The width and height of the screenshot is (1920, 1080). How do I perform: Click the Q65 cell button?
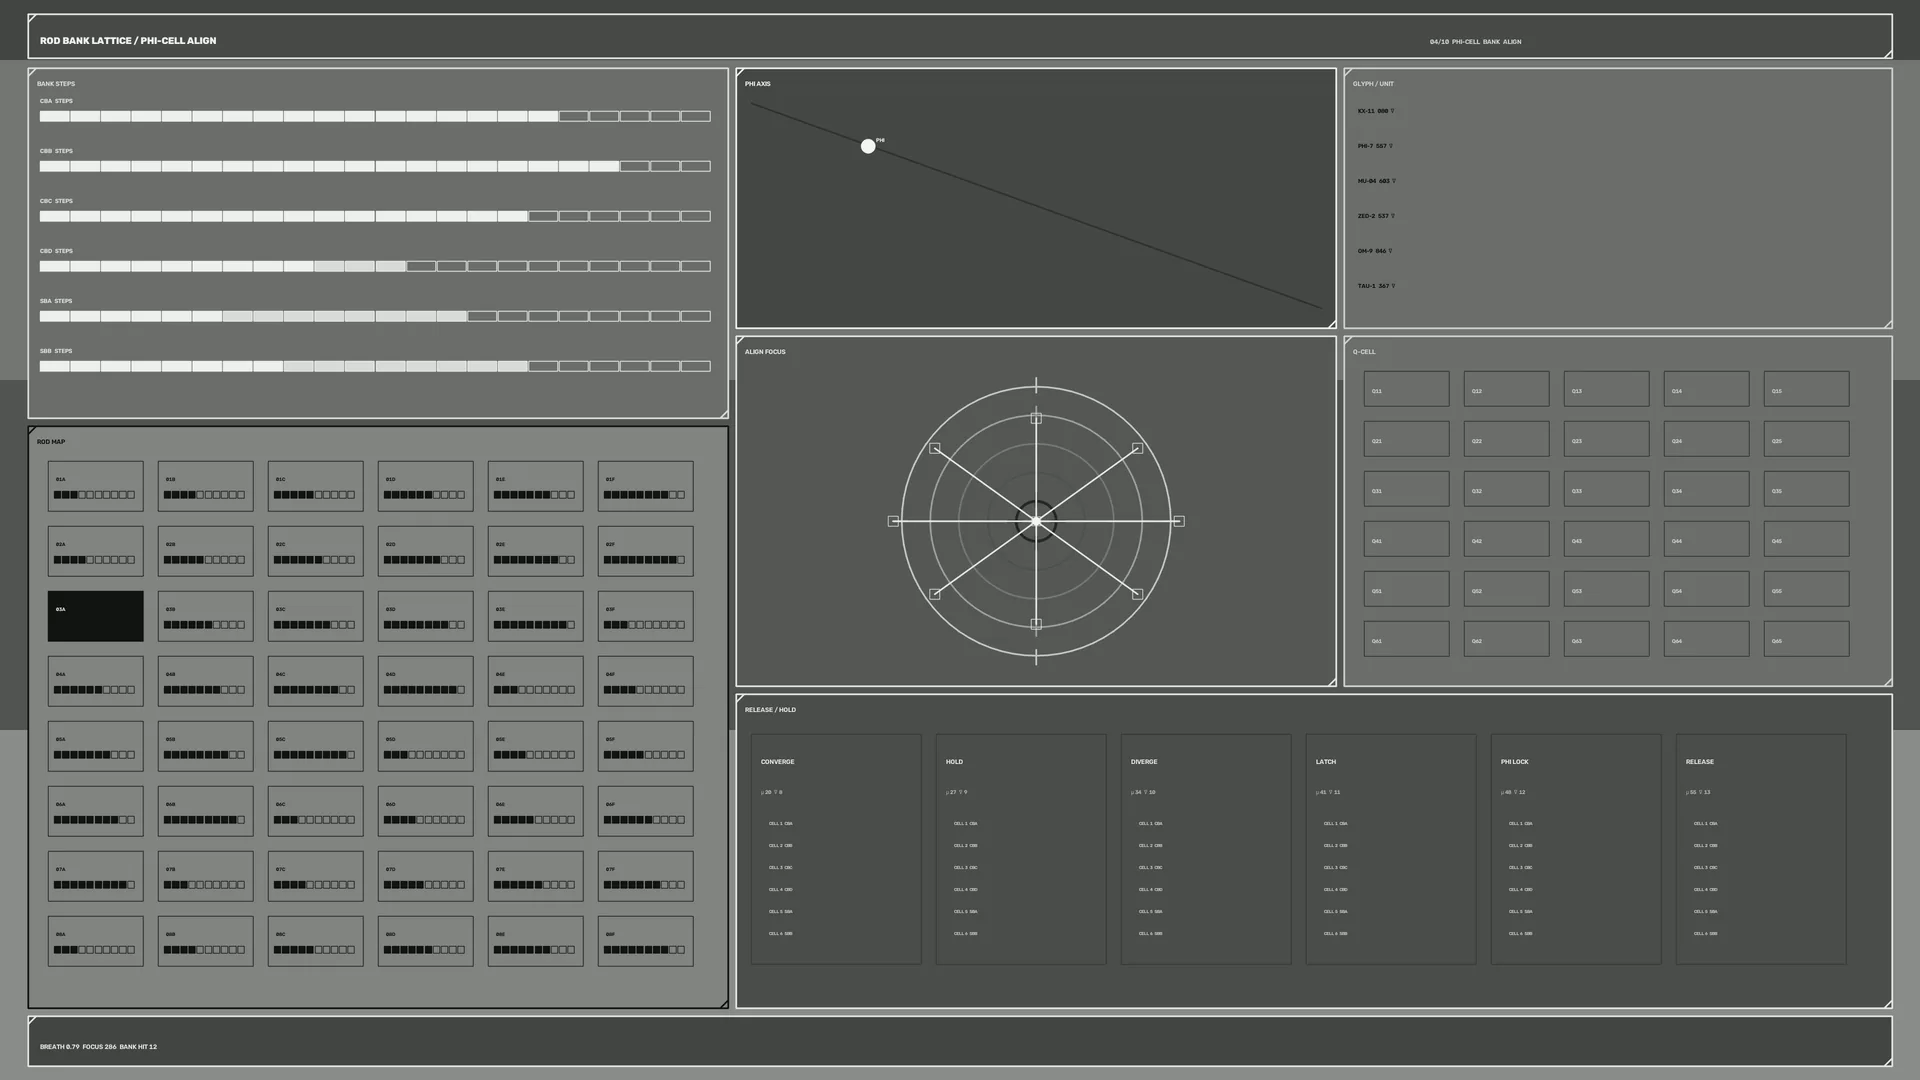[1806, 639]
